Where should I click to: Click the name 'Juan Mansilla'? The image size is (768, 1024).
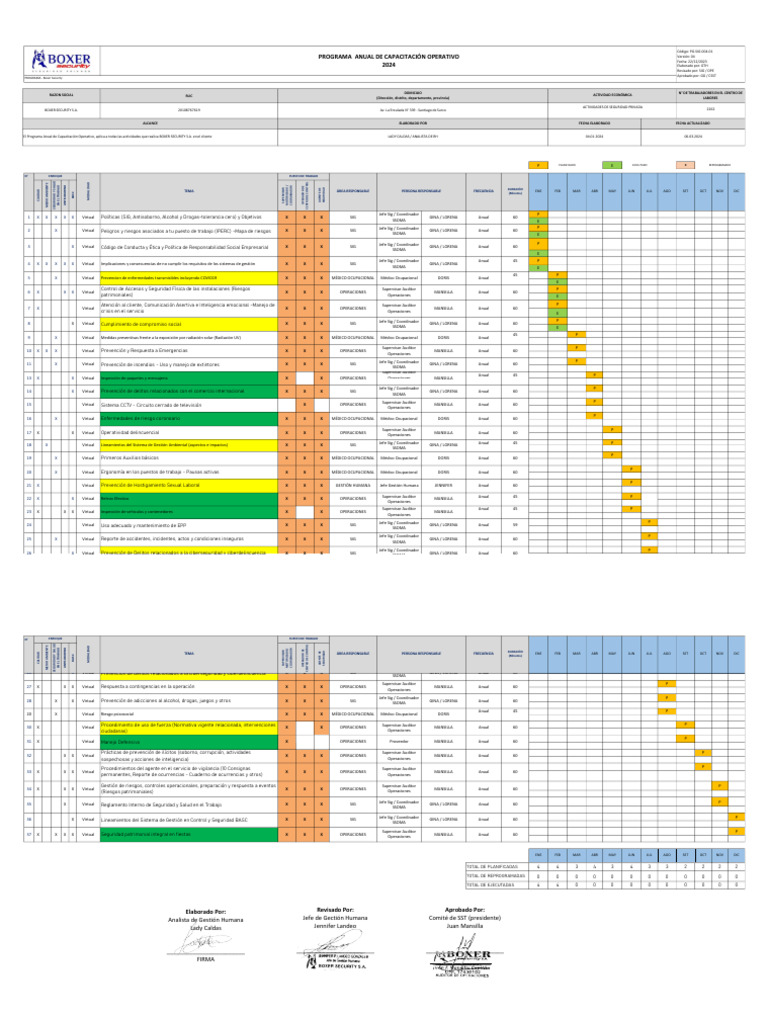coord(465,925)
